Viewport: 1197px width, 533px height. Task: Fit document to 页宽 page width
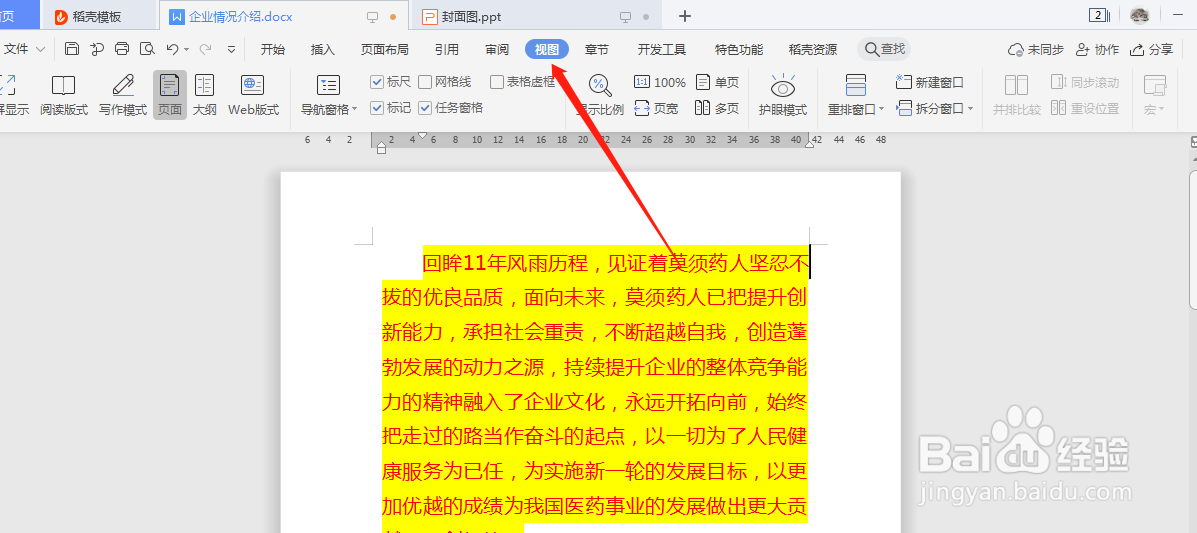tap(656, 108)
